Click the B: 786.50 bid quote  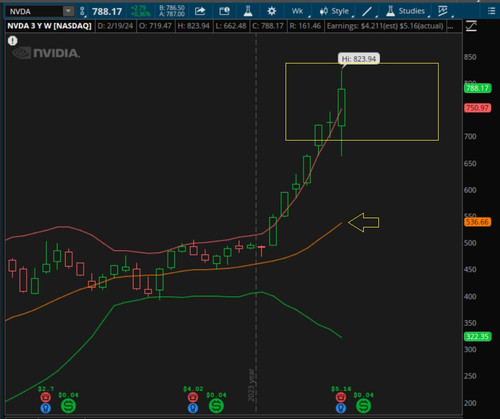(x=172, y=8)
